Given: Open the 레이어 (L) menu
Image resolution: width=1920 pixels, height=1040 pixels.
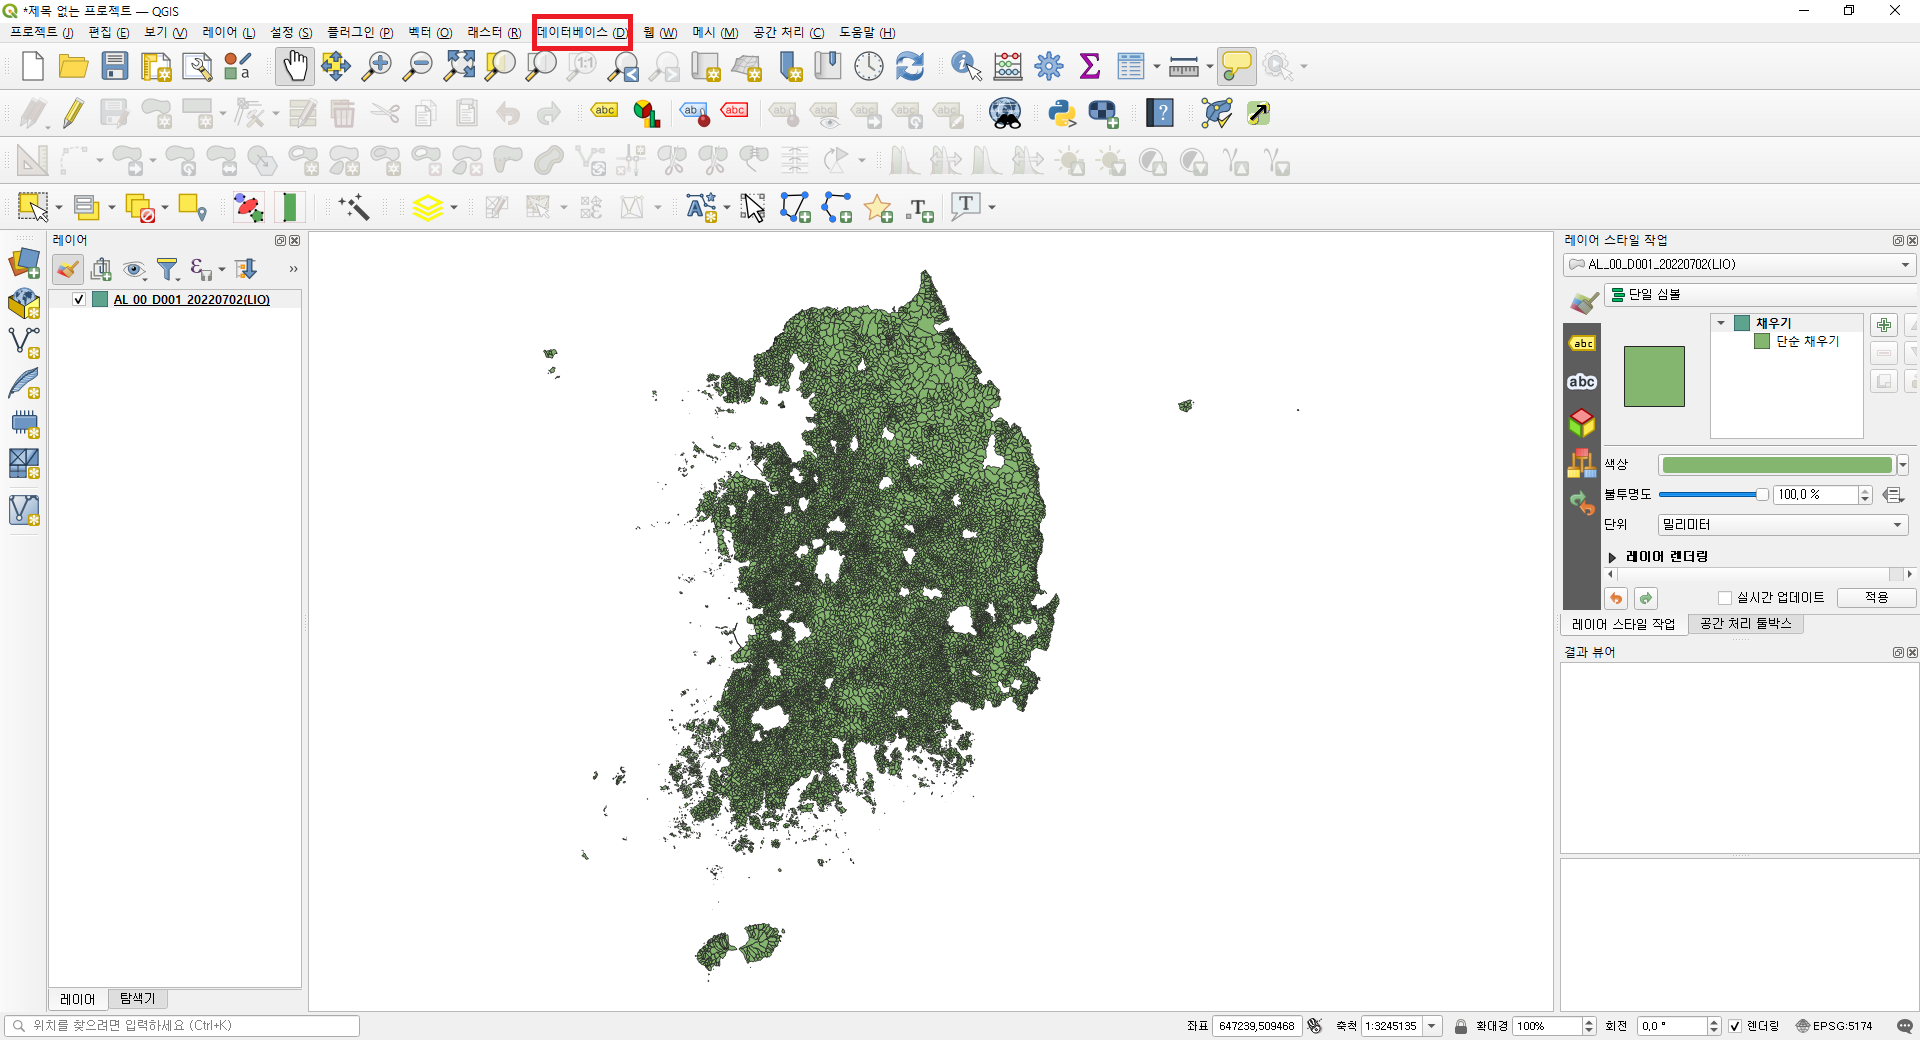Looking at the screenshot, I should pos(229,32).
